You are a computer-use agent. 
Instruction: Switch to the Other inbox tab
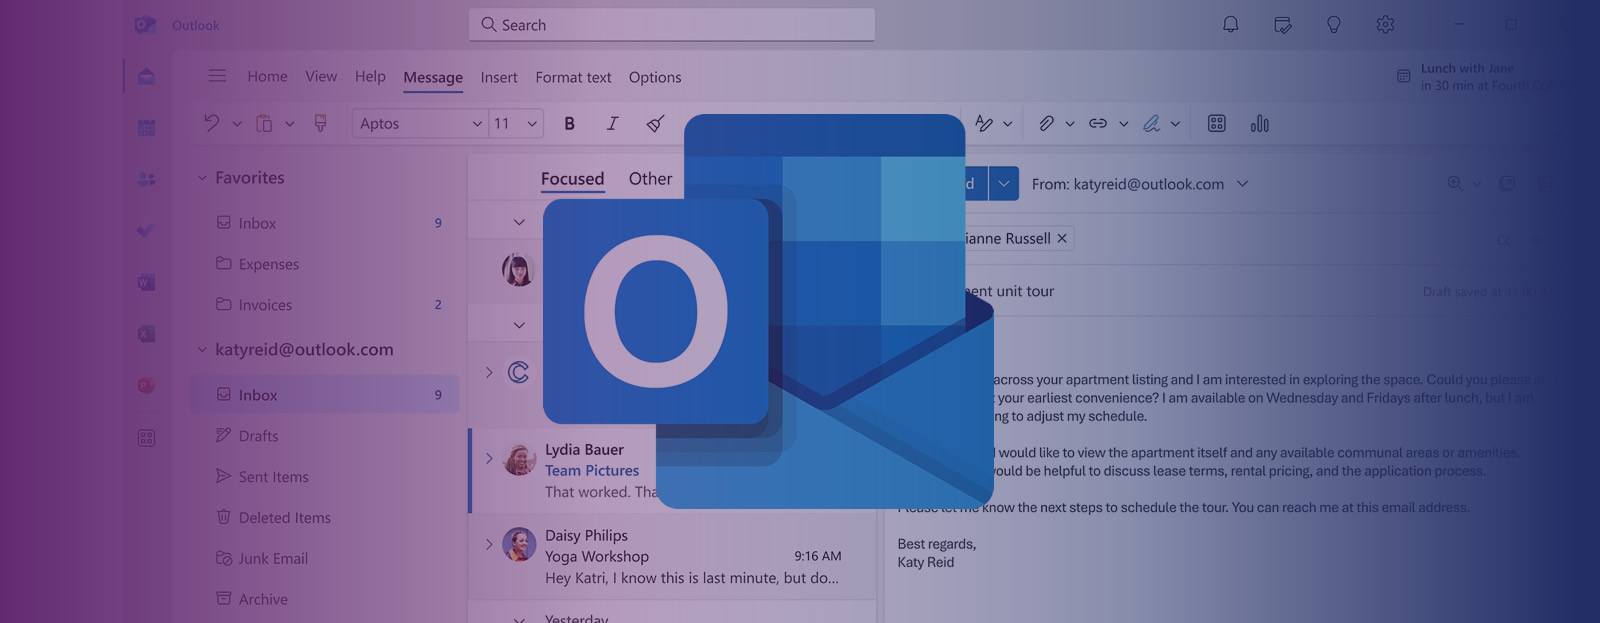pos(650,179)
